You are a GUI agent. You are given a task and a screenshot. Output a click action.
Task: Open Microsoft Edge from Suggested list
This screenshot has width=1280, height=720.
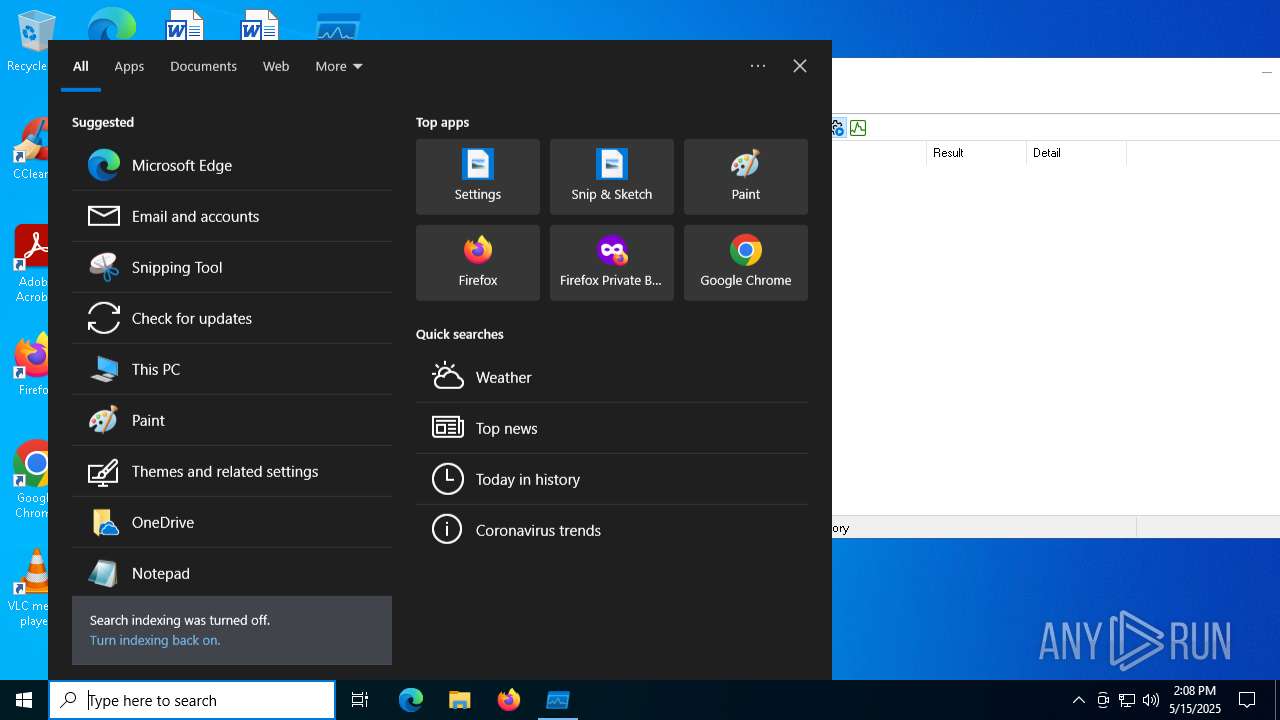click(232, 165)
